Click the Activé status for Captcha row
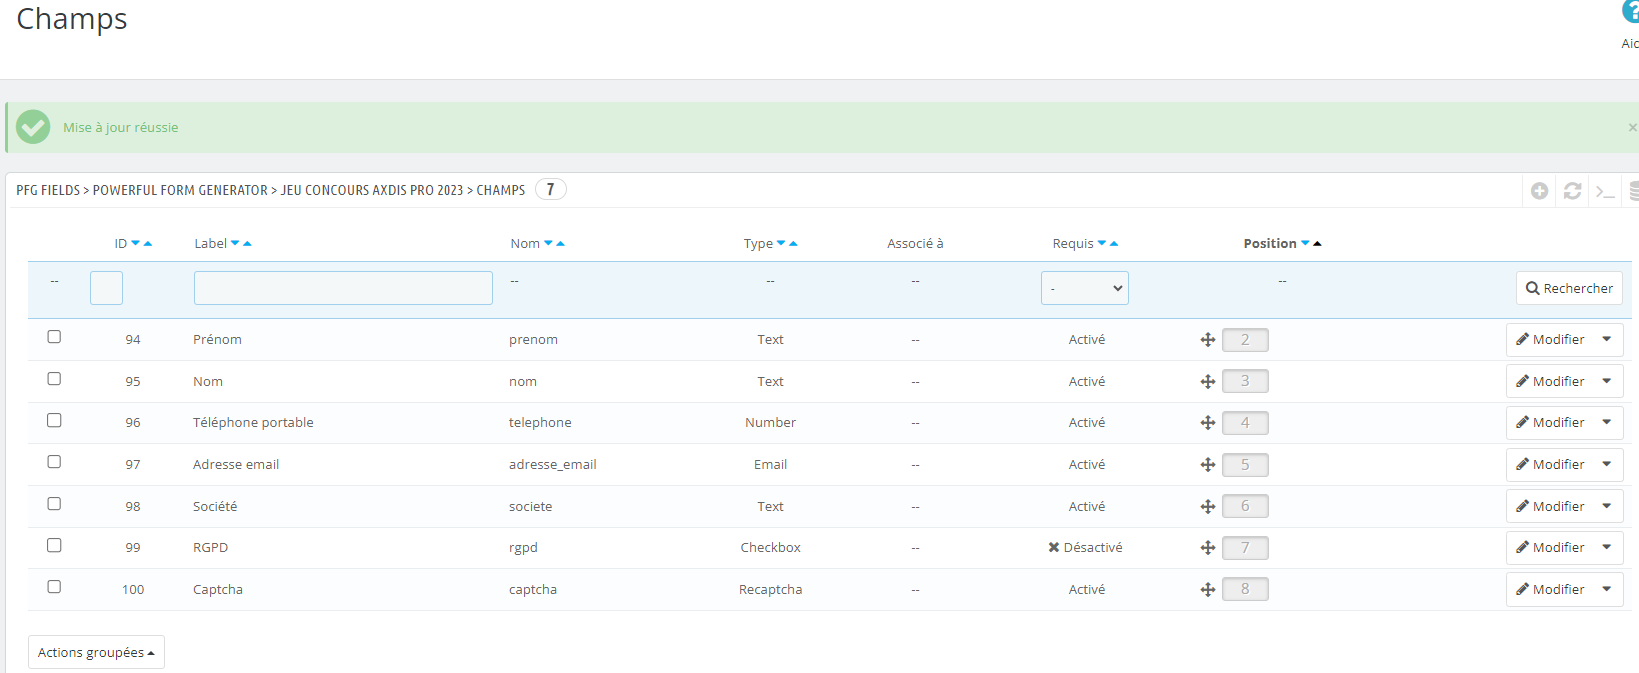Screen dimensions: 1639x673 point(1086,590)
